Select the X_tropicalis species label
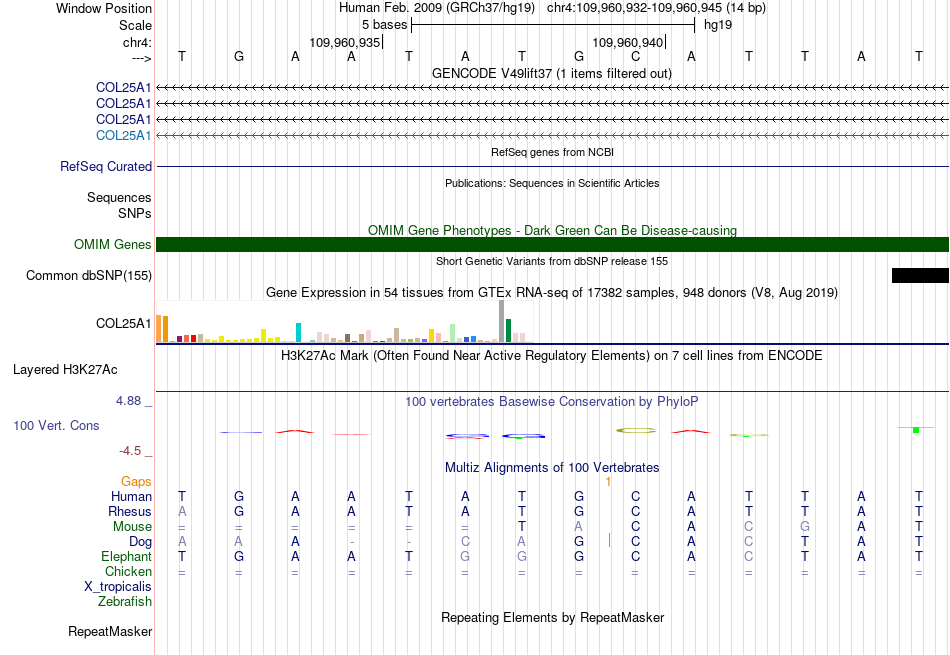The width and height of the screenshot is (950, 655). (118, 587)
